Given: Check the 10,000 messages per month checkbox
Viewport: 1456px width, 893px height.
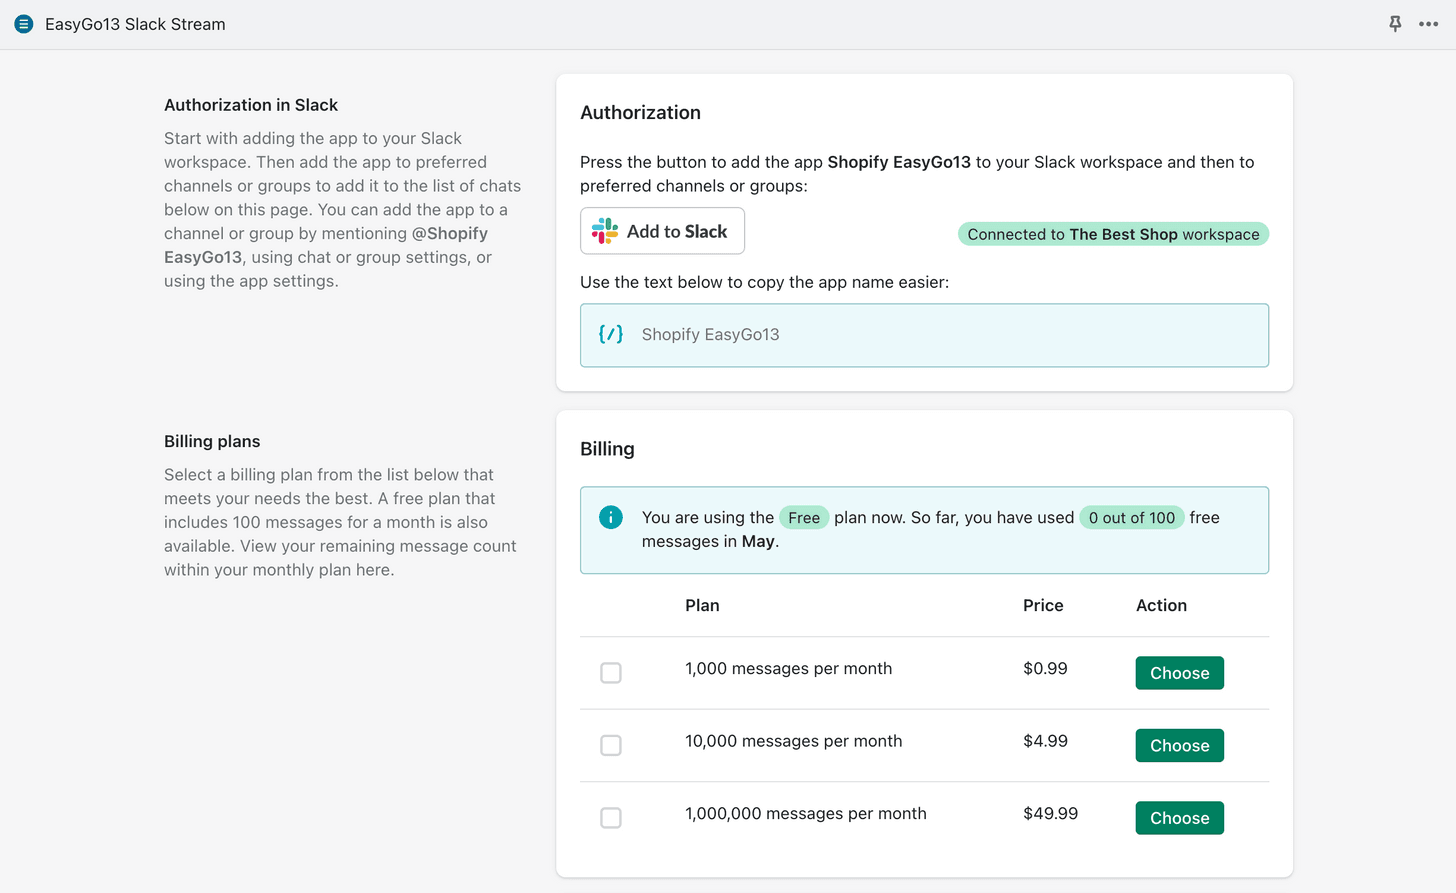Looking at the screenshot, I should pos(610,745).
